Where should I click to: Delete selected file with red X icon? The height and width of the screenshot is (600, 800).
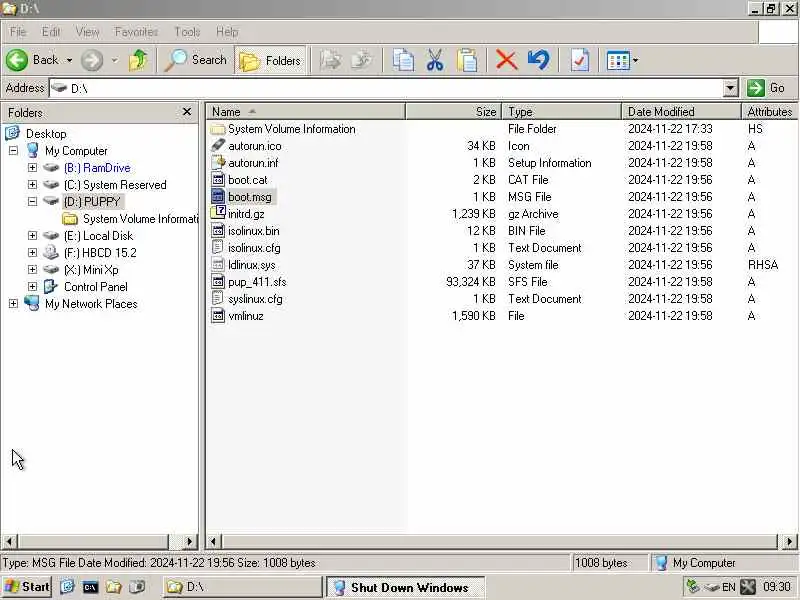coord(506,60)
